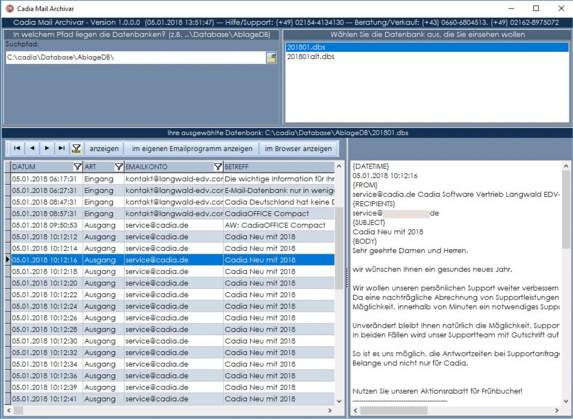Click the EMAILKONTO column header label
The width and height of the screenshot is (573, 419).
tap(147, 167)
